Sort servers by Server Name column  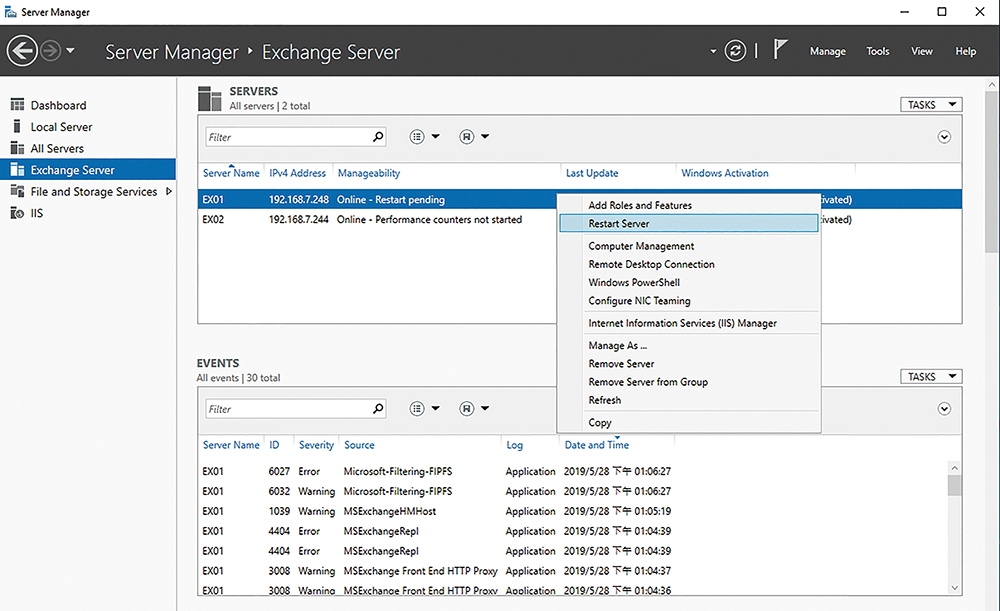coord(231,173)
